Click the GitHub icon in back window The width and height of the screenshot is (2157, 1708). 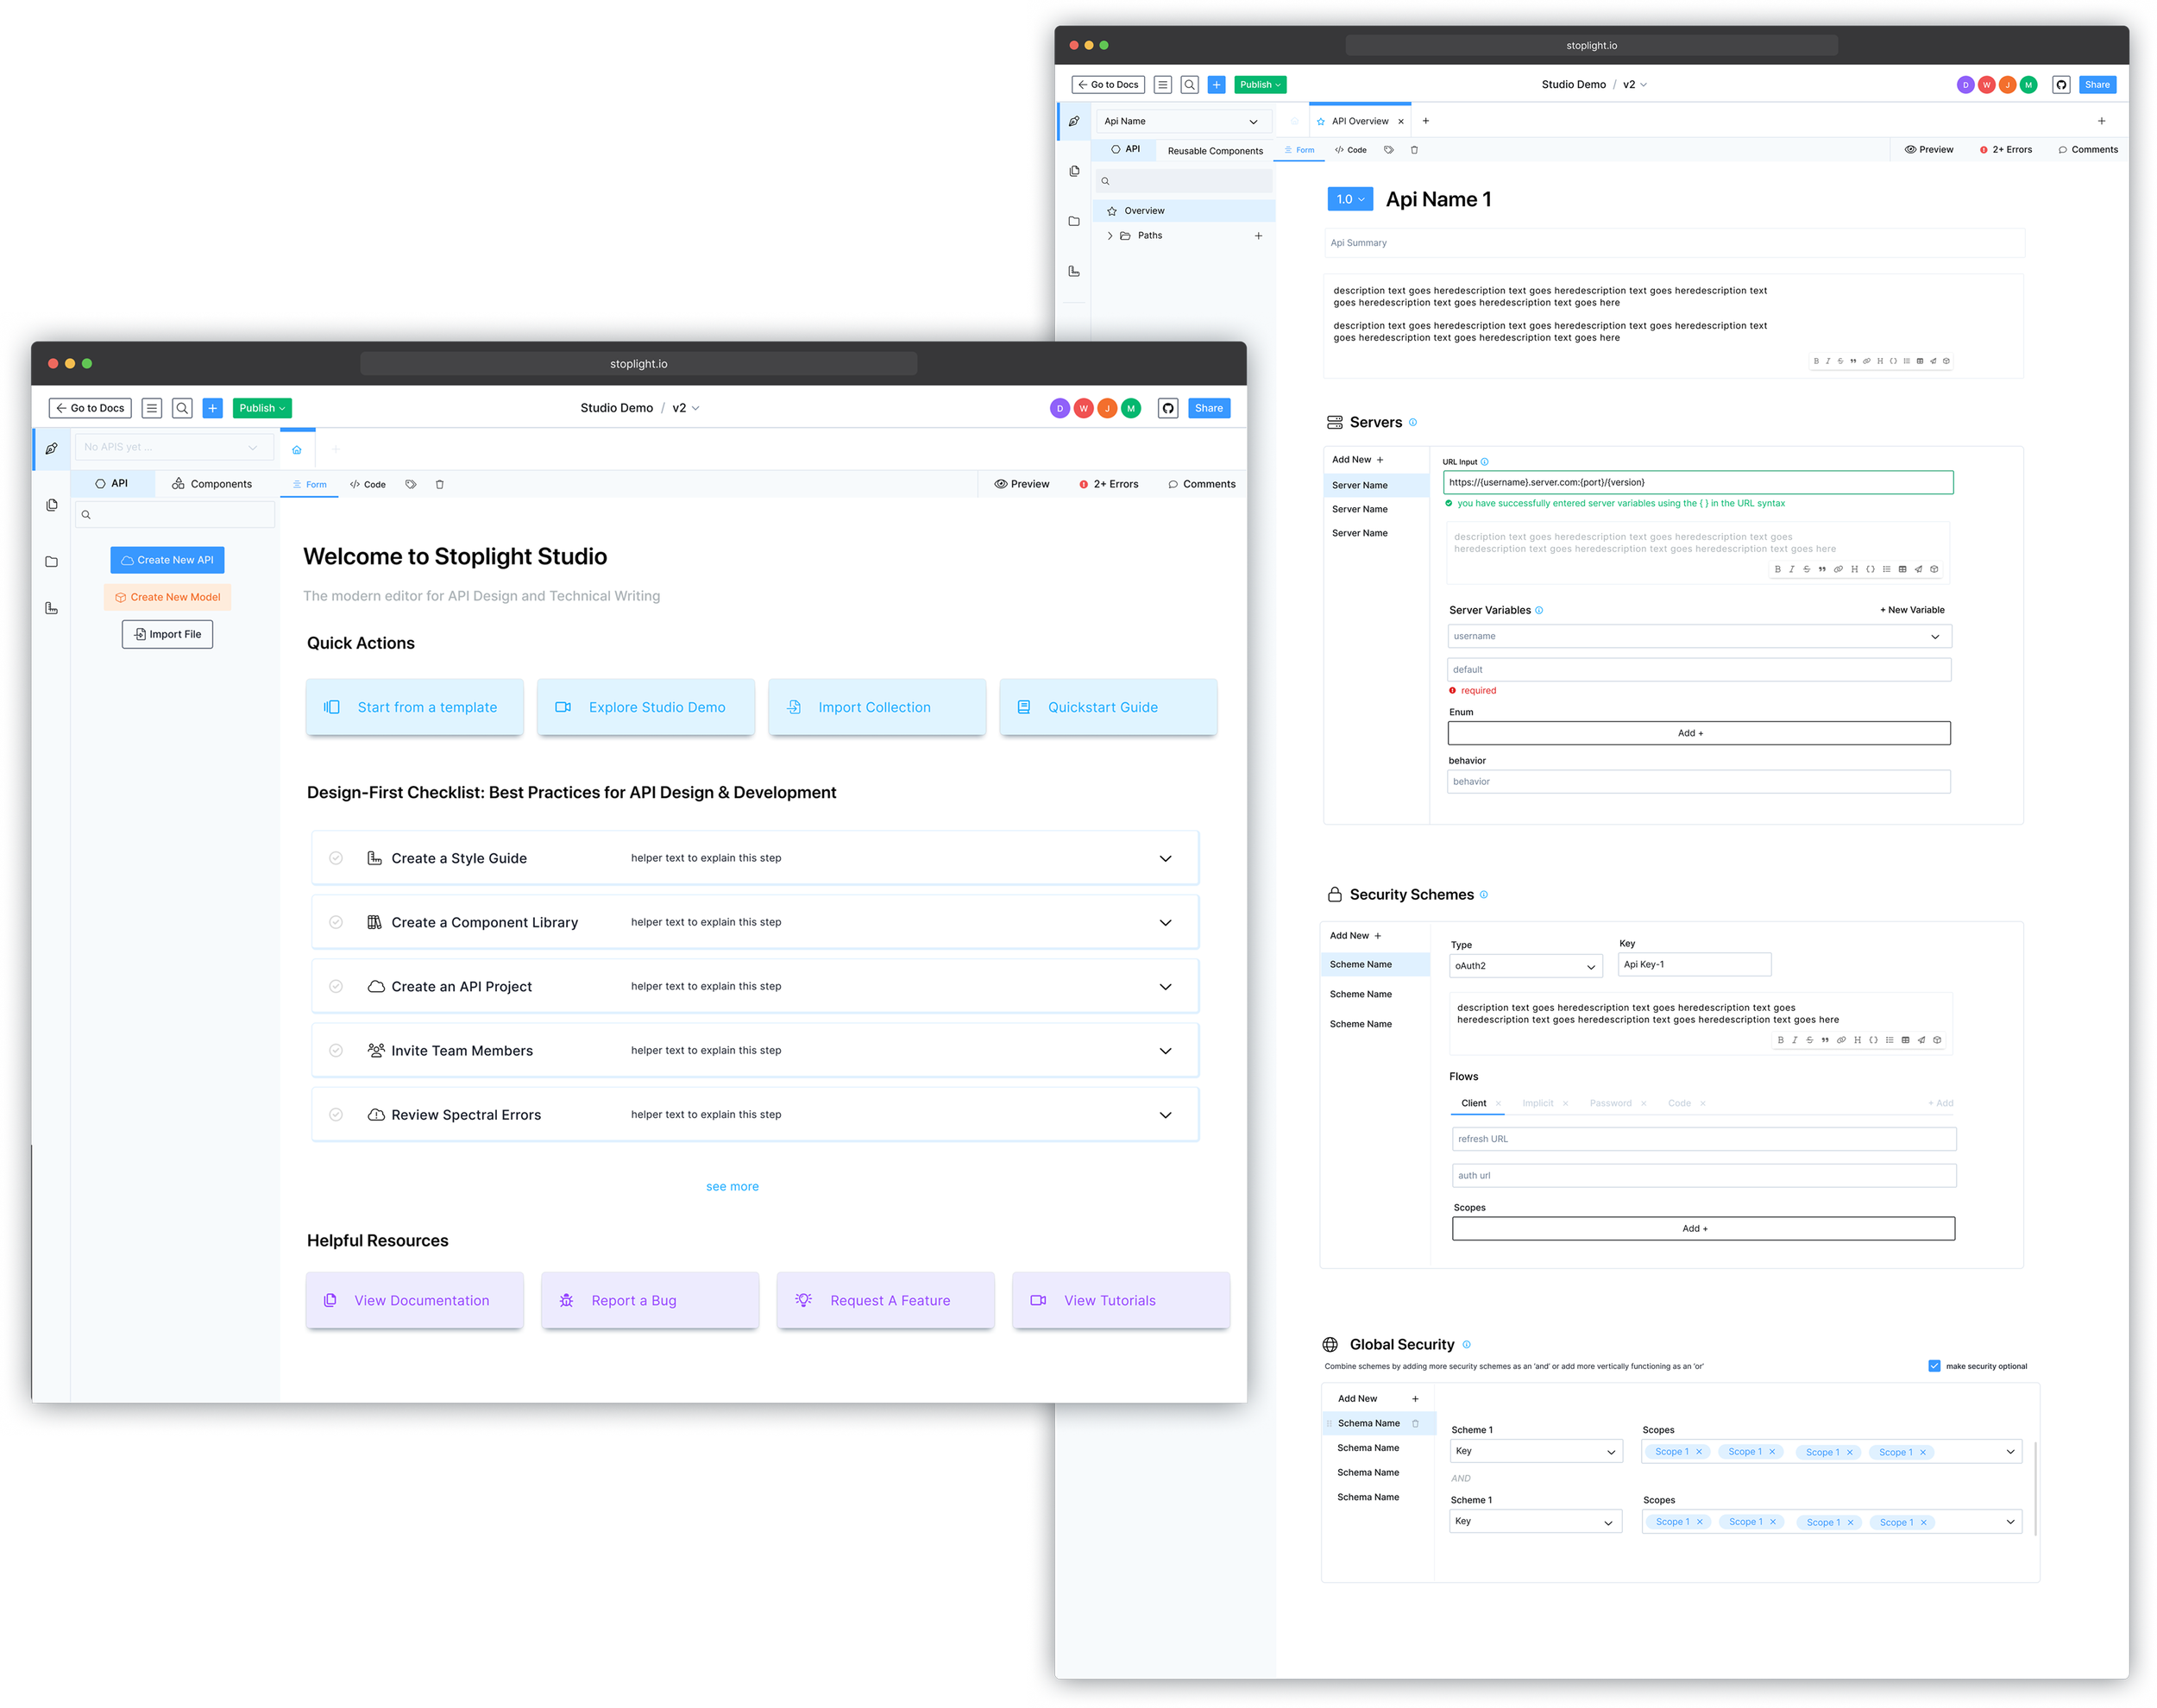point(2061,85)
